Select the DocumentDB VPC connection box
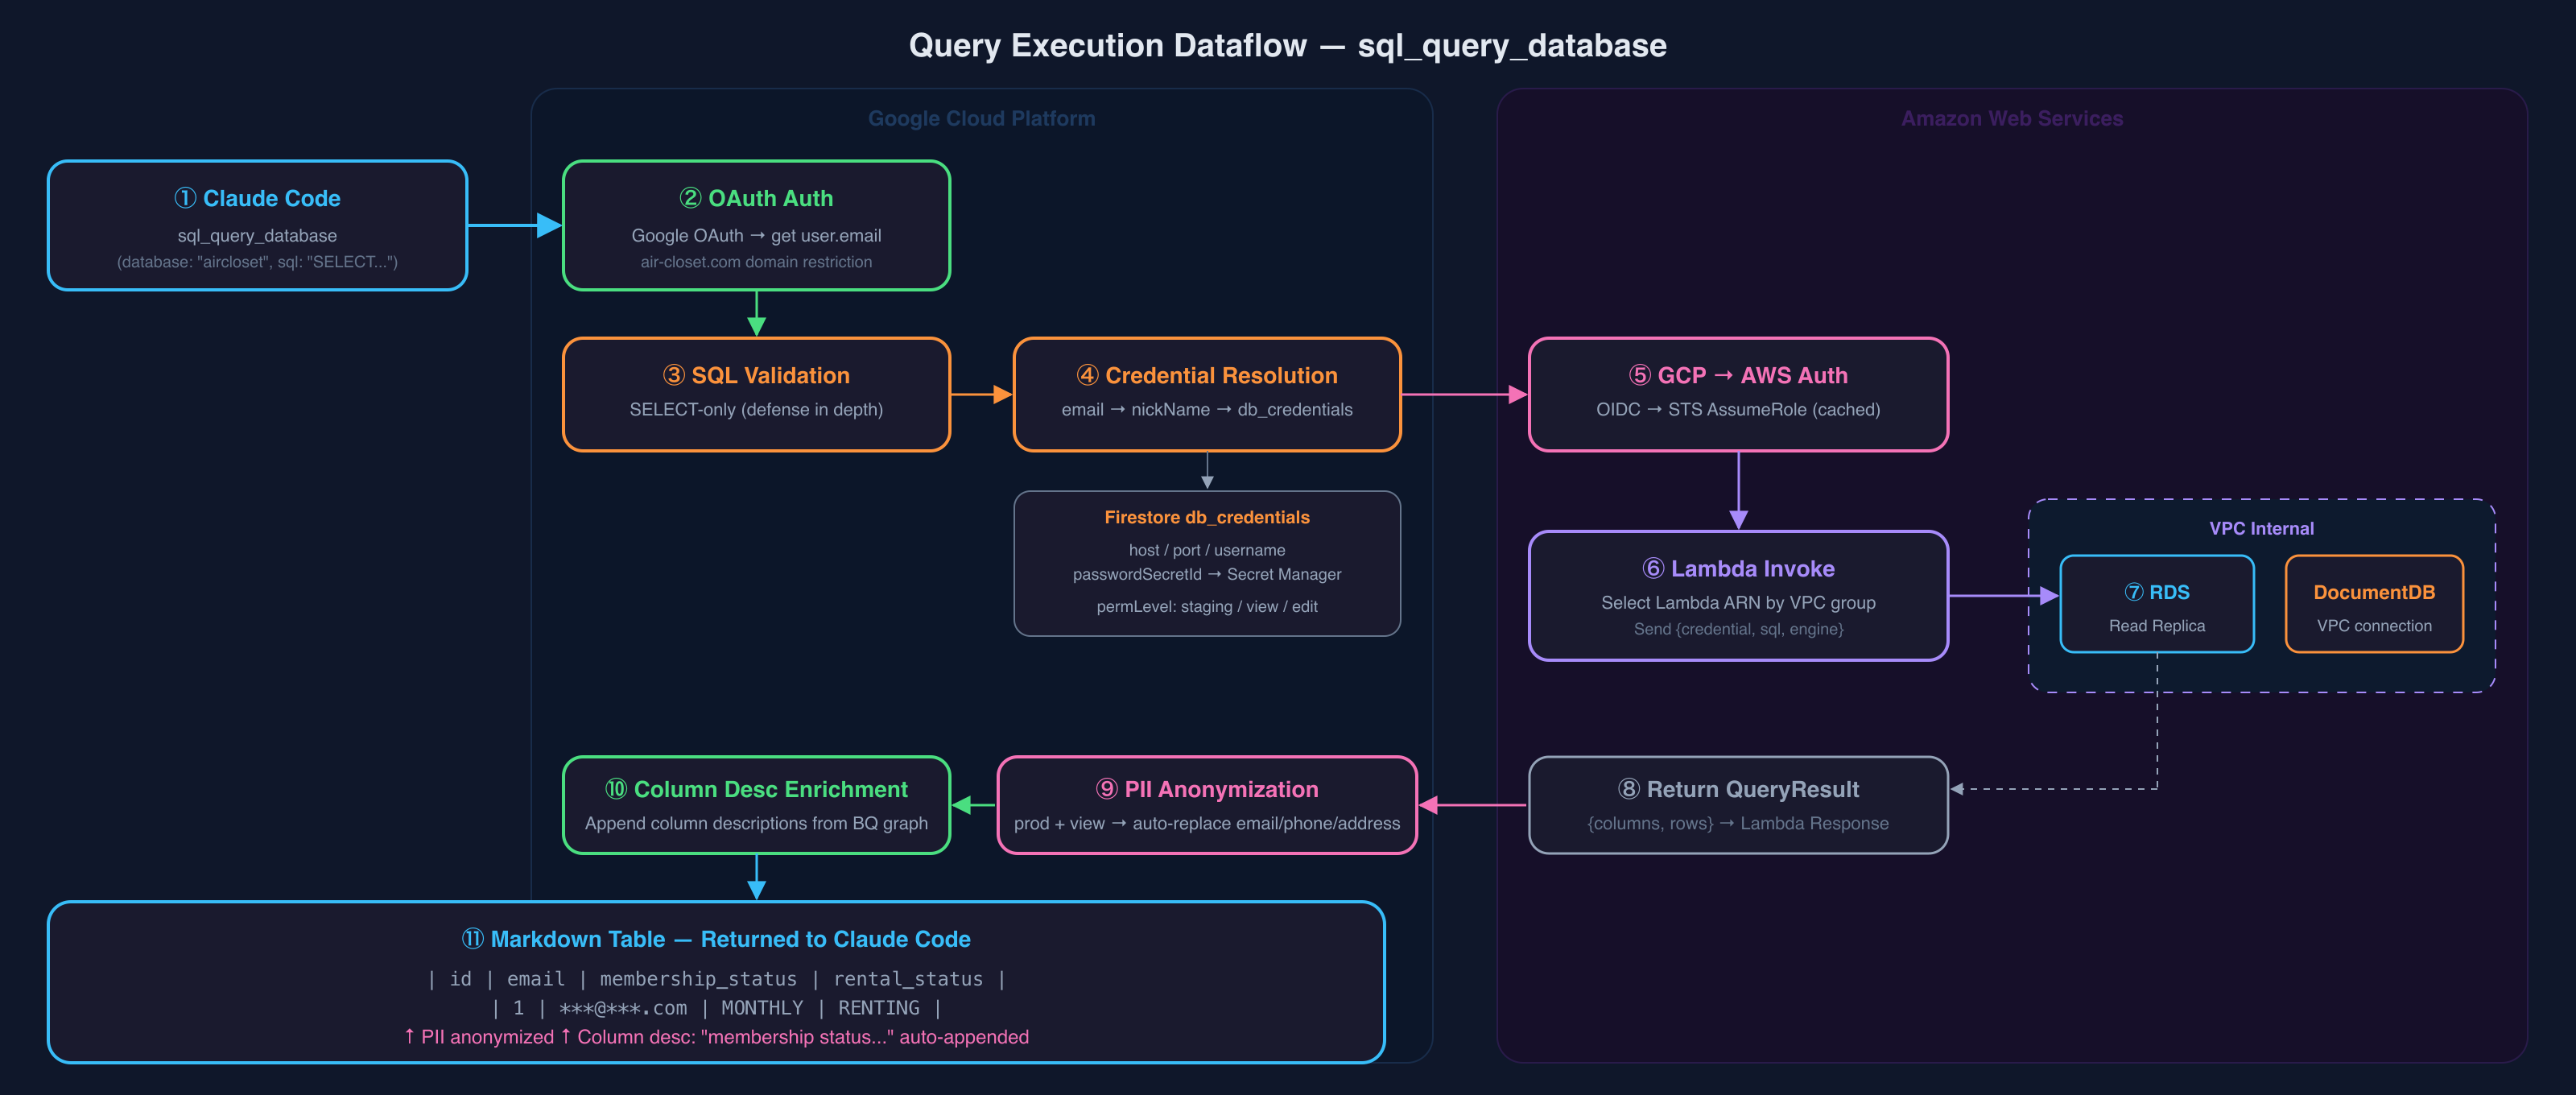 2374,604
